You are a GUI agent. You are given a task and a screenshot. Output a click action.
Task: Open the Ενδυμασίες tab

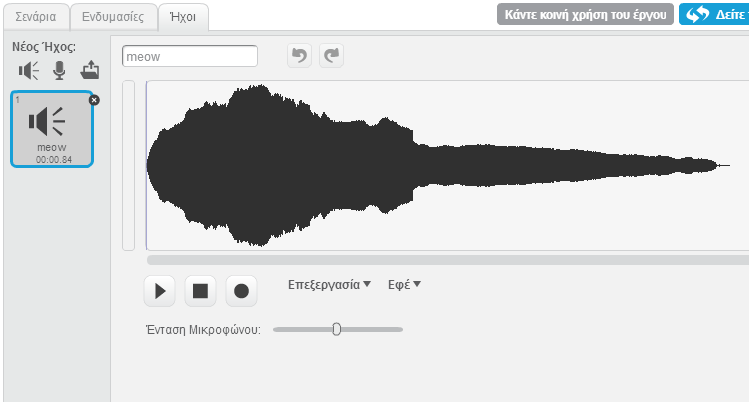(115, 16)
